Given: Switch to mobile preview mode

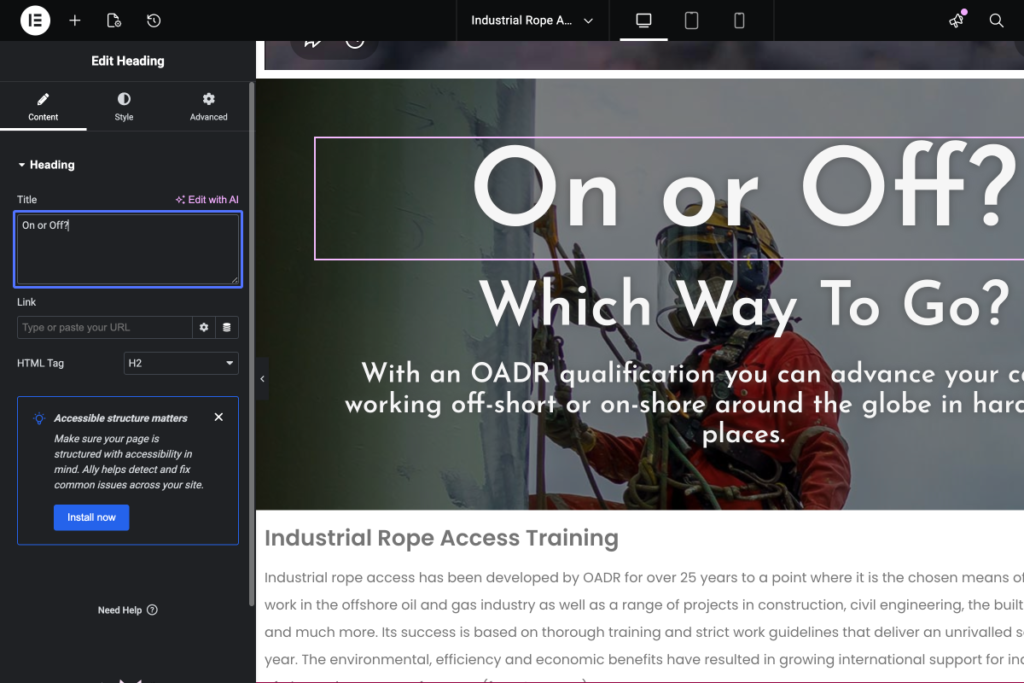Looking at the screenshot, I should (x=739, y=20).
